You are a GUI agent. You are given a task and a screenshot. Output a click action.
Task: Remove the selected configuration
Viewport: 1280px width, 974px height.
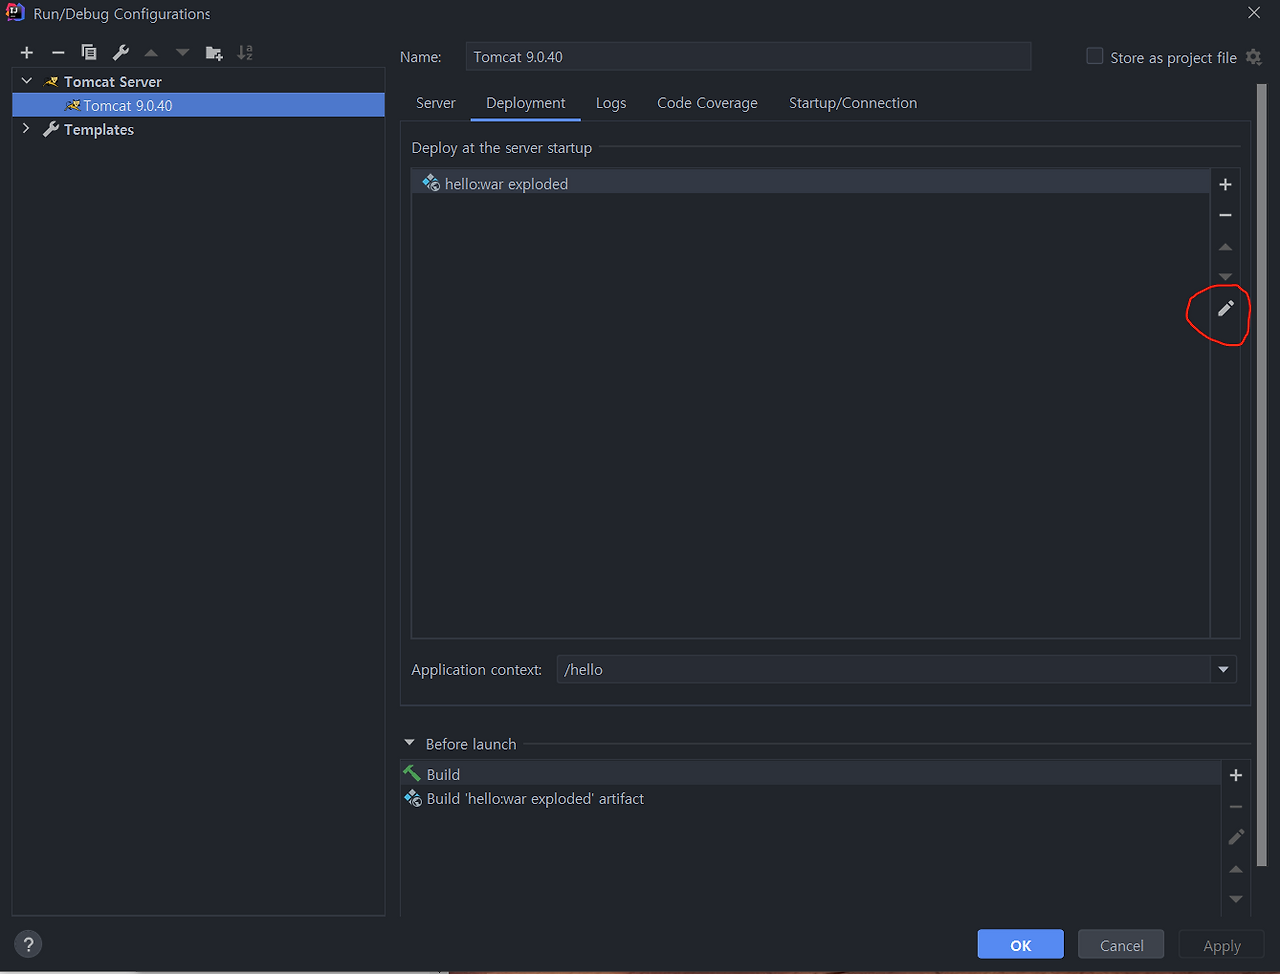click(57, 52)
